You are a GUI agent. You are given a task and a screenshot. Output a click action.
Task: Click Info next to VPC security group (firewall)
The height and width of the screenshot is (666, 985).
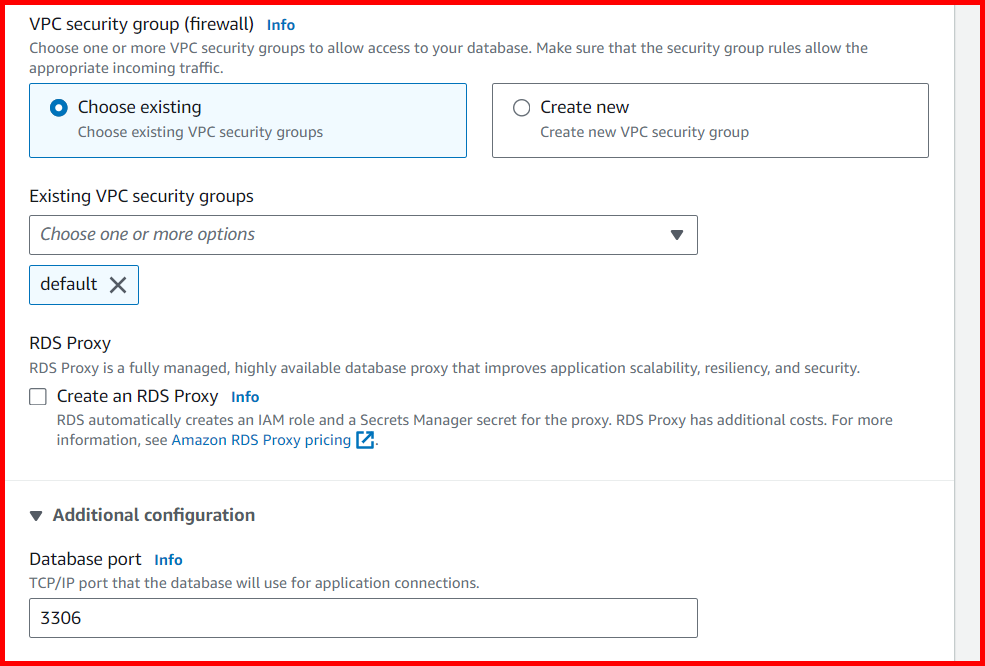281,24
